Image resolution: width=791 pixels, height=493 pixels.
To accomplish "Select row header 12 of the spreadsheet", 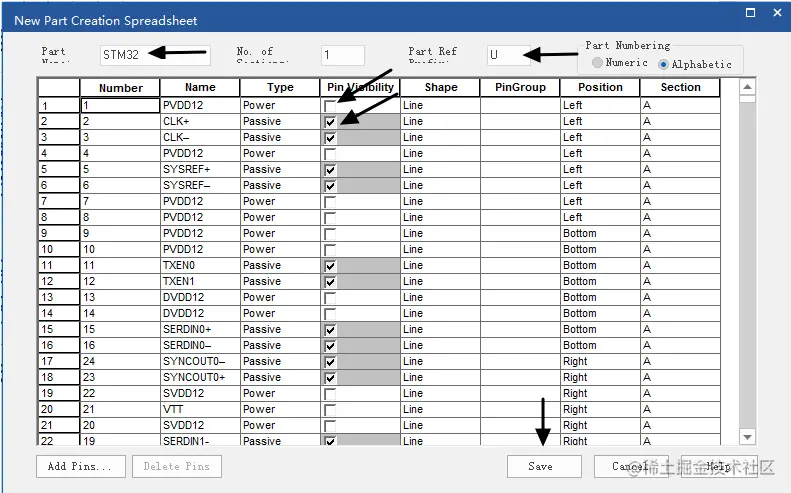I will [59, 282].
